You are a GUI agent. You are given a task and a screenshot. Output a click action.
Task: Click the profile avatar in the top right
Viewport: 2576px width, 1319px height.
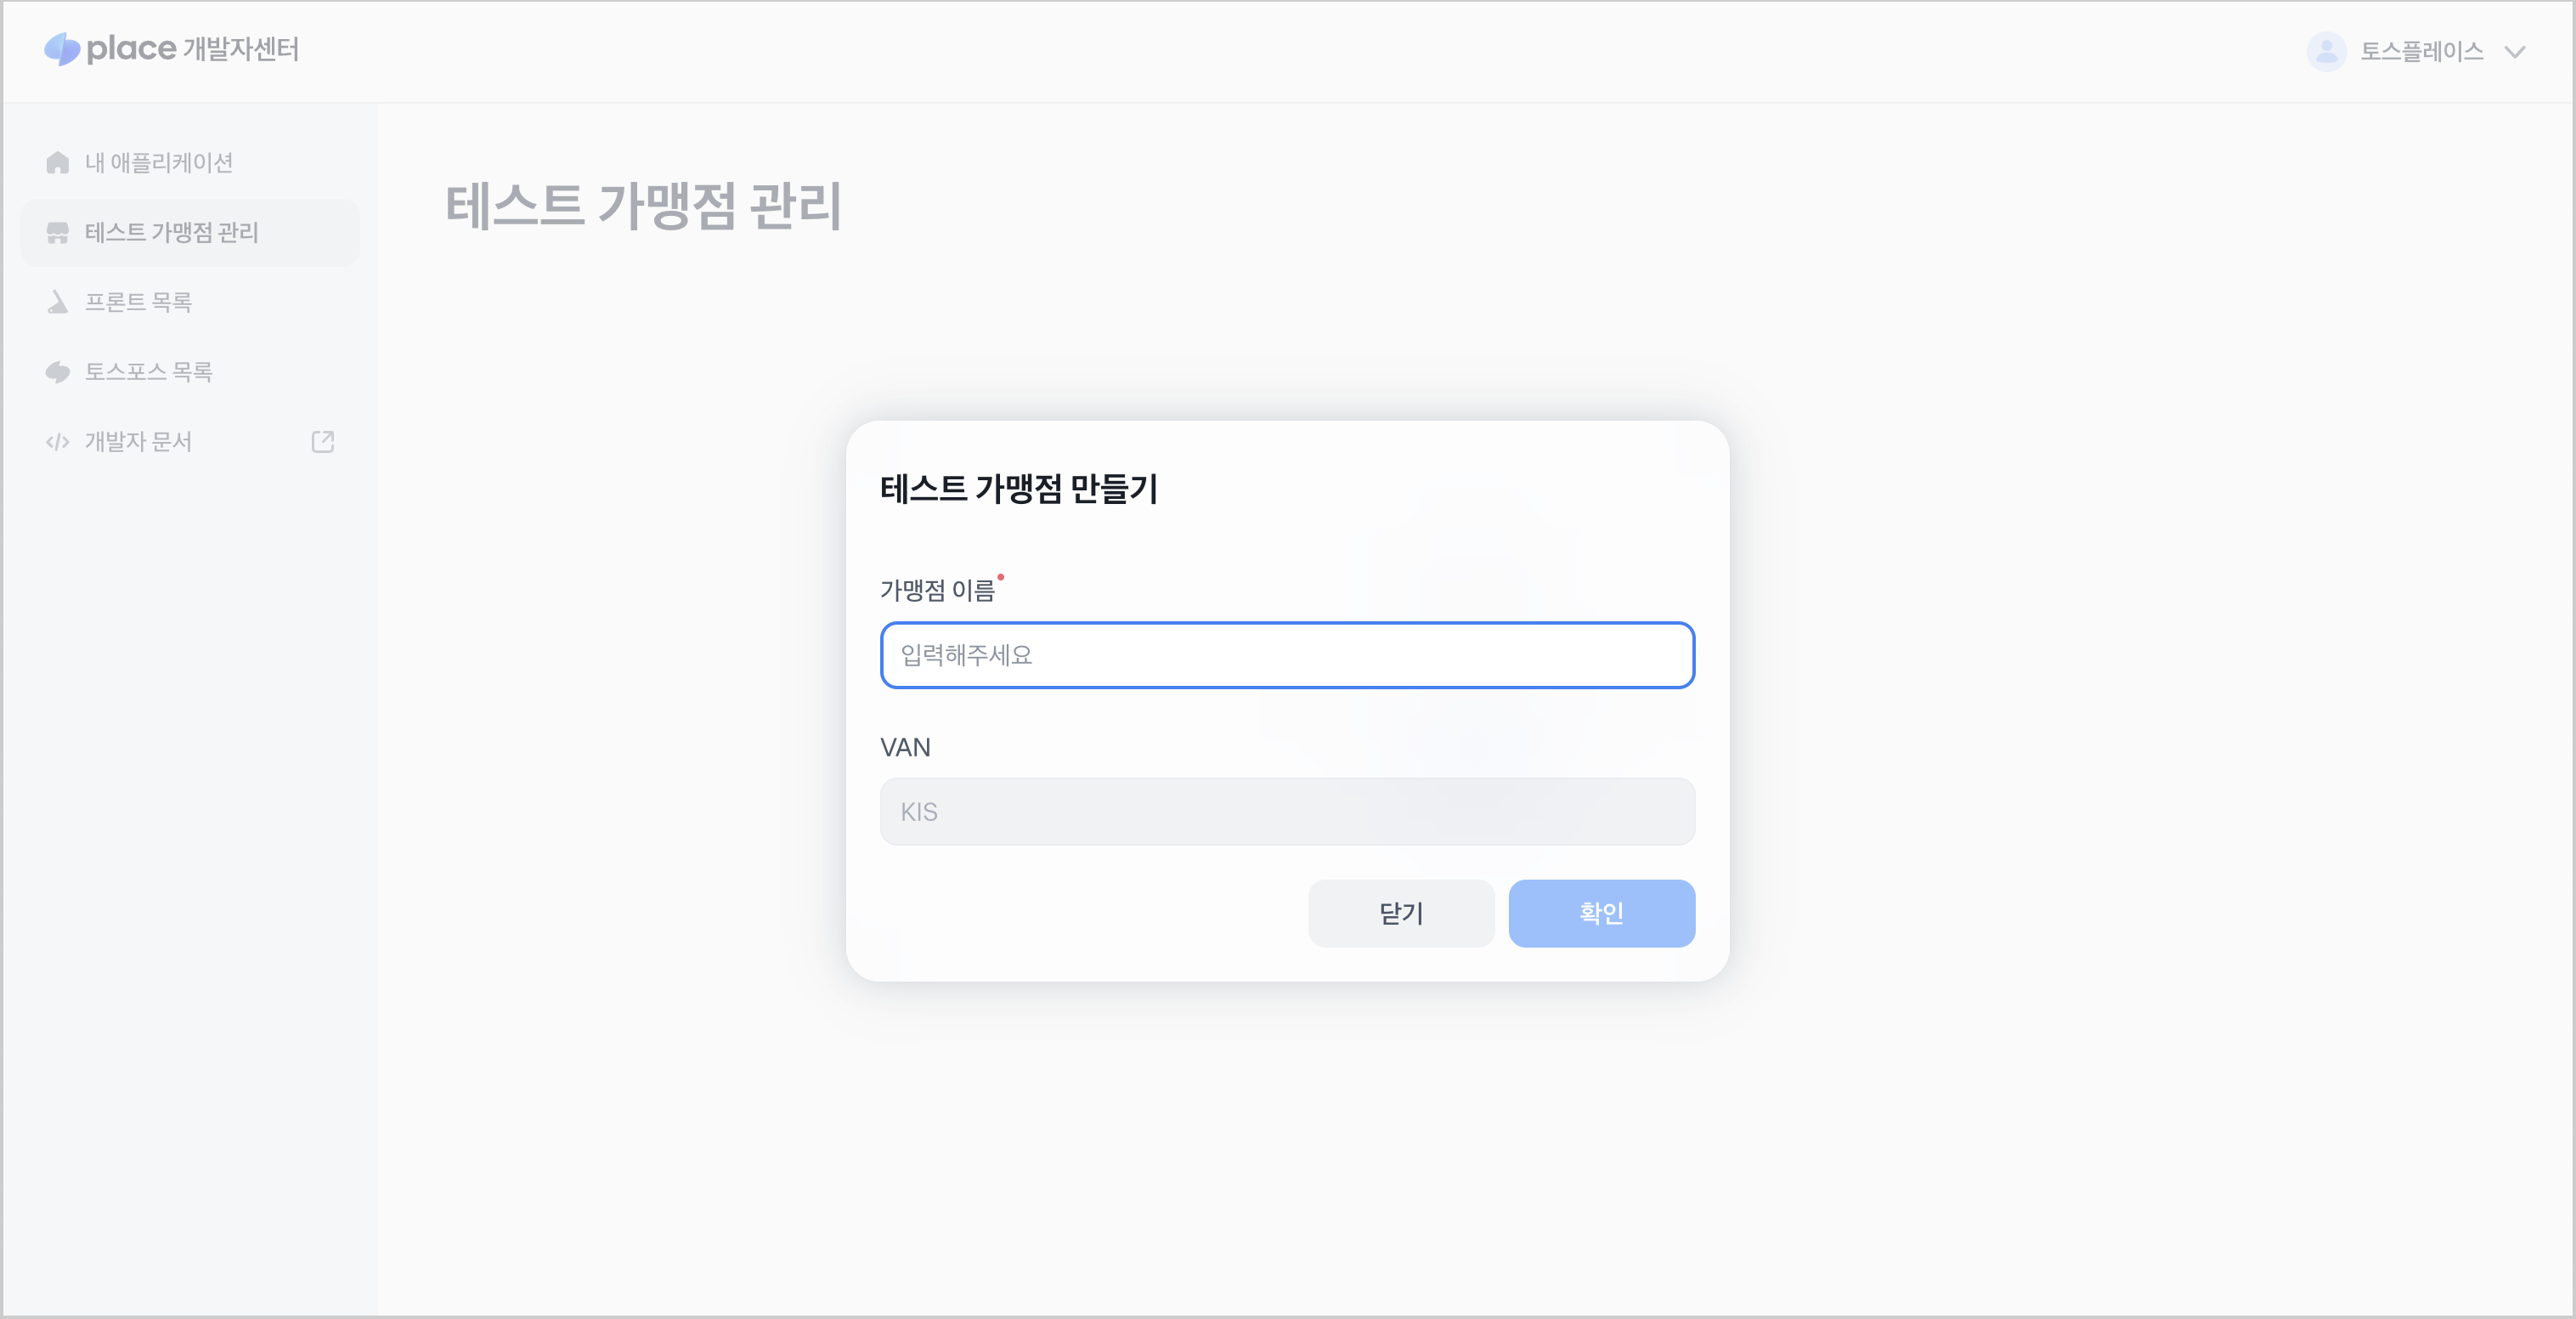tap(2326, 51)
